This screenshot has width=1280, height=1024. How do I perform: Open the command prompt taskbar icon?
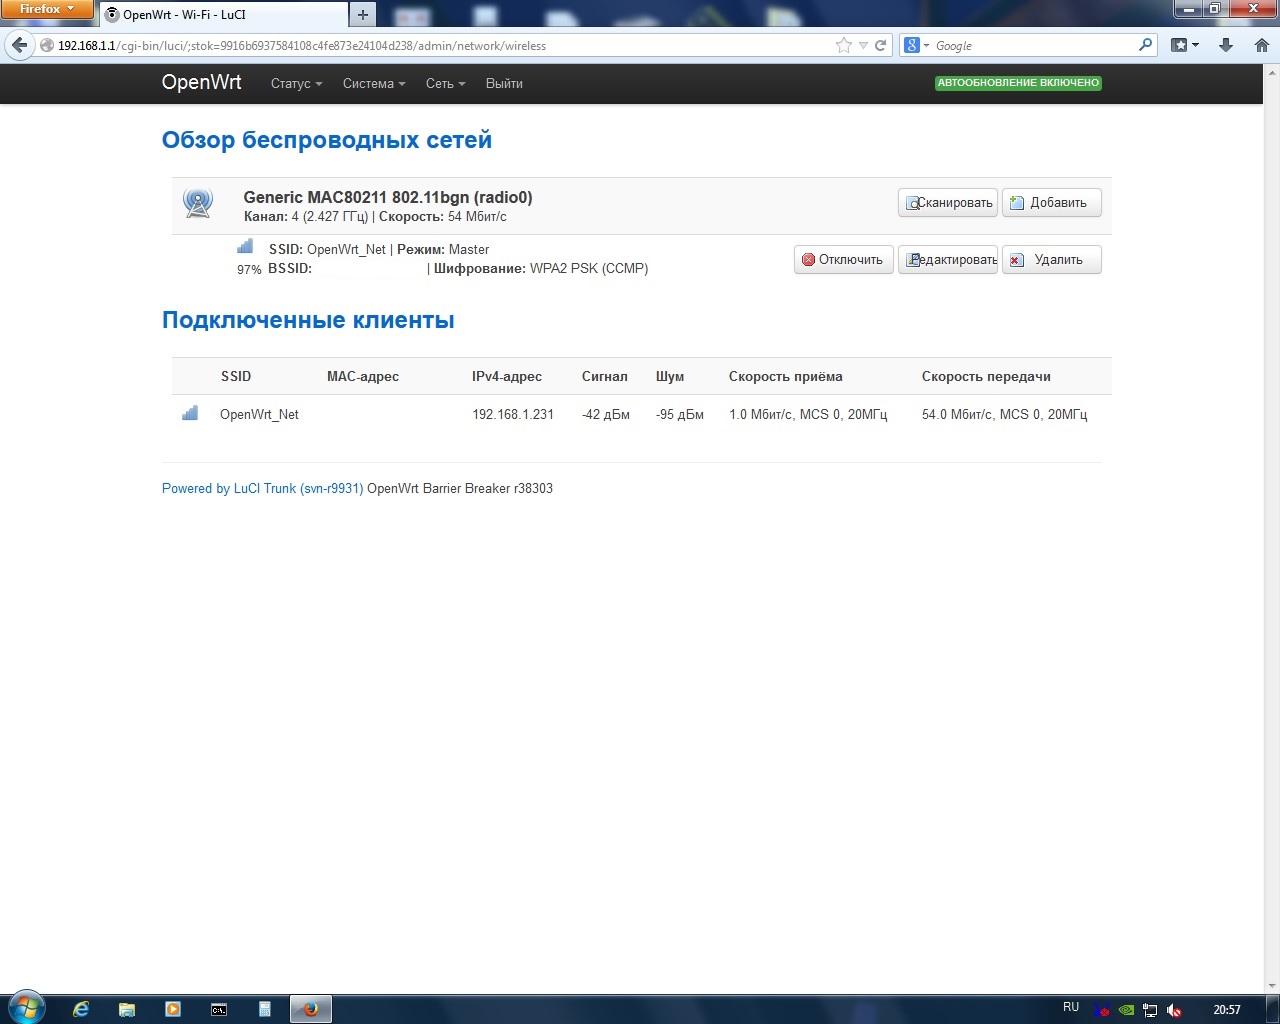[x=219, y=1009]
